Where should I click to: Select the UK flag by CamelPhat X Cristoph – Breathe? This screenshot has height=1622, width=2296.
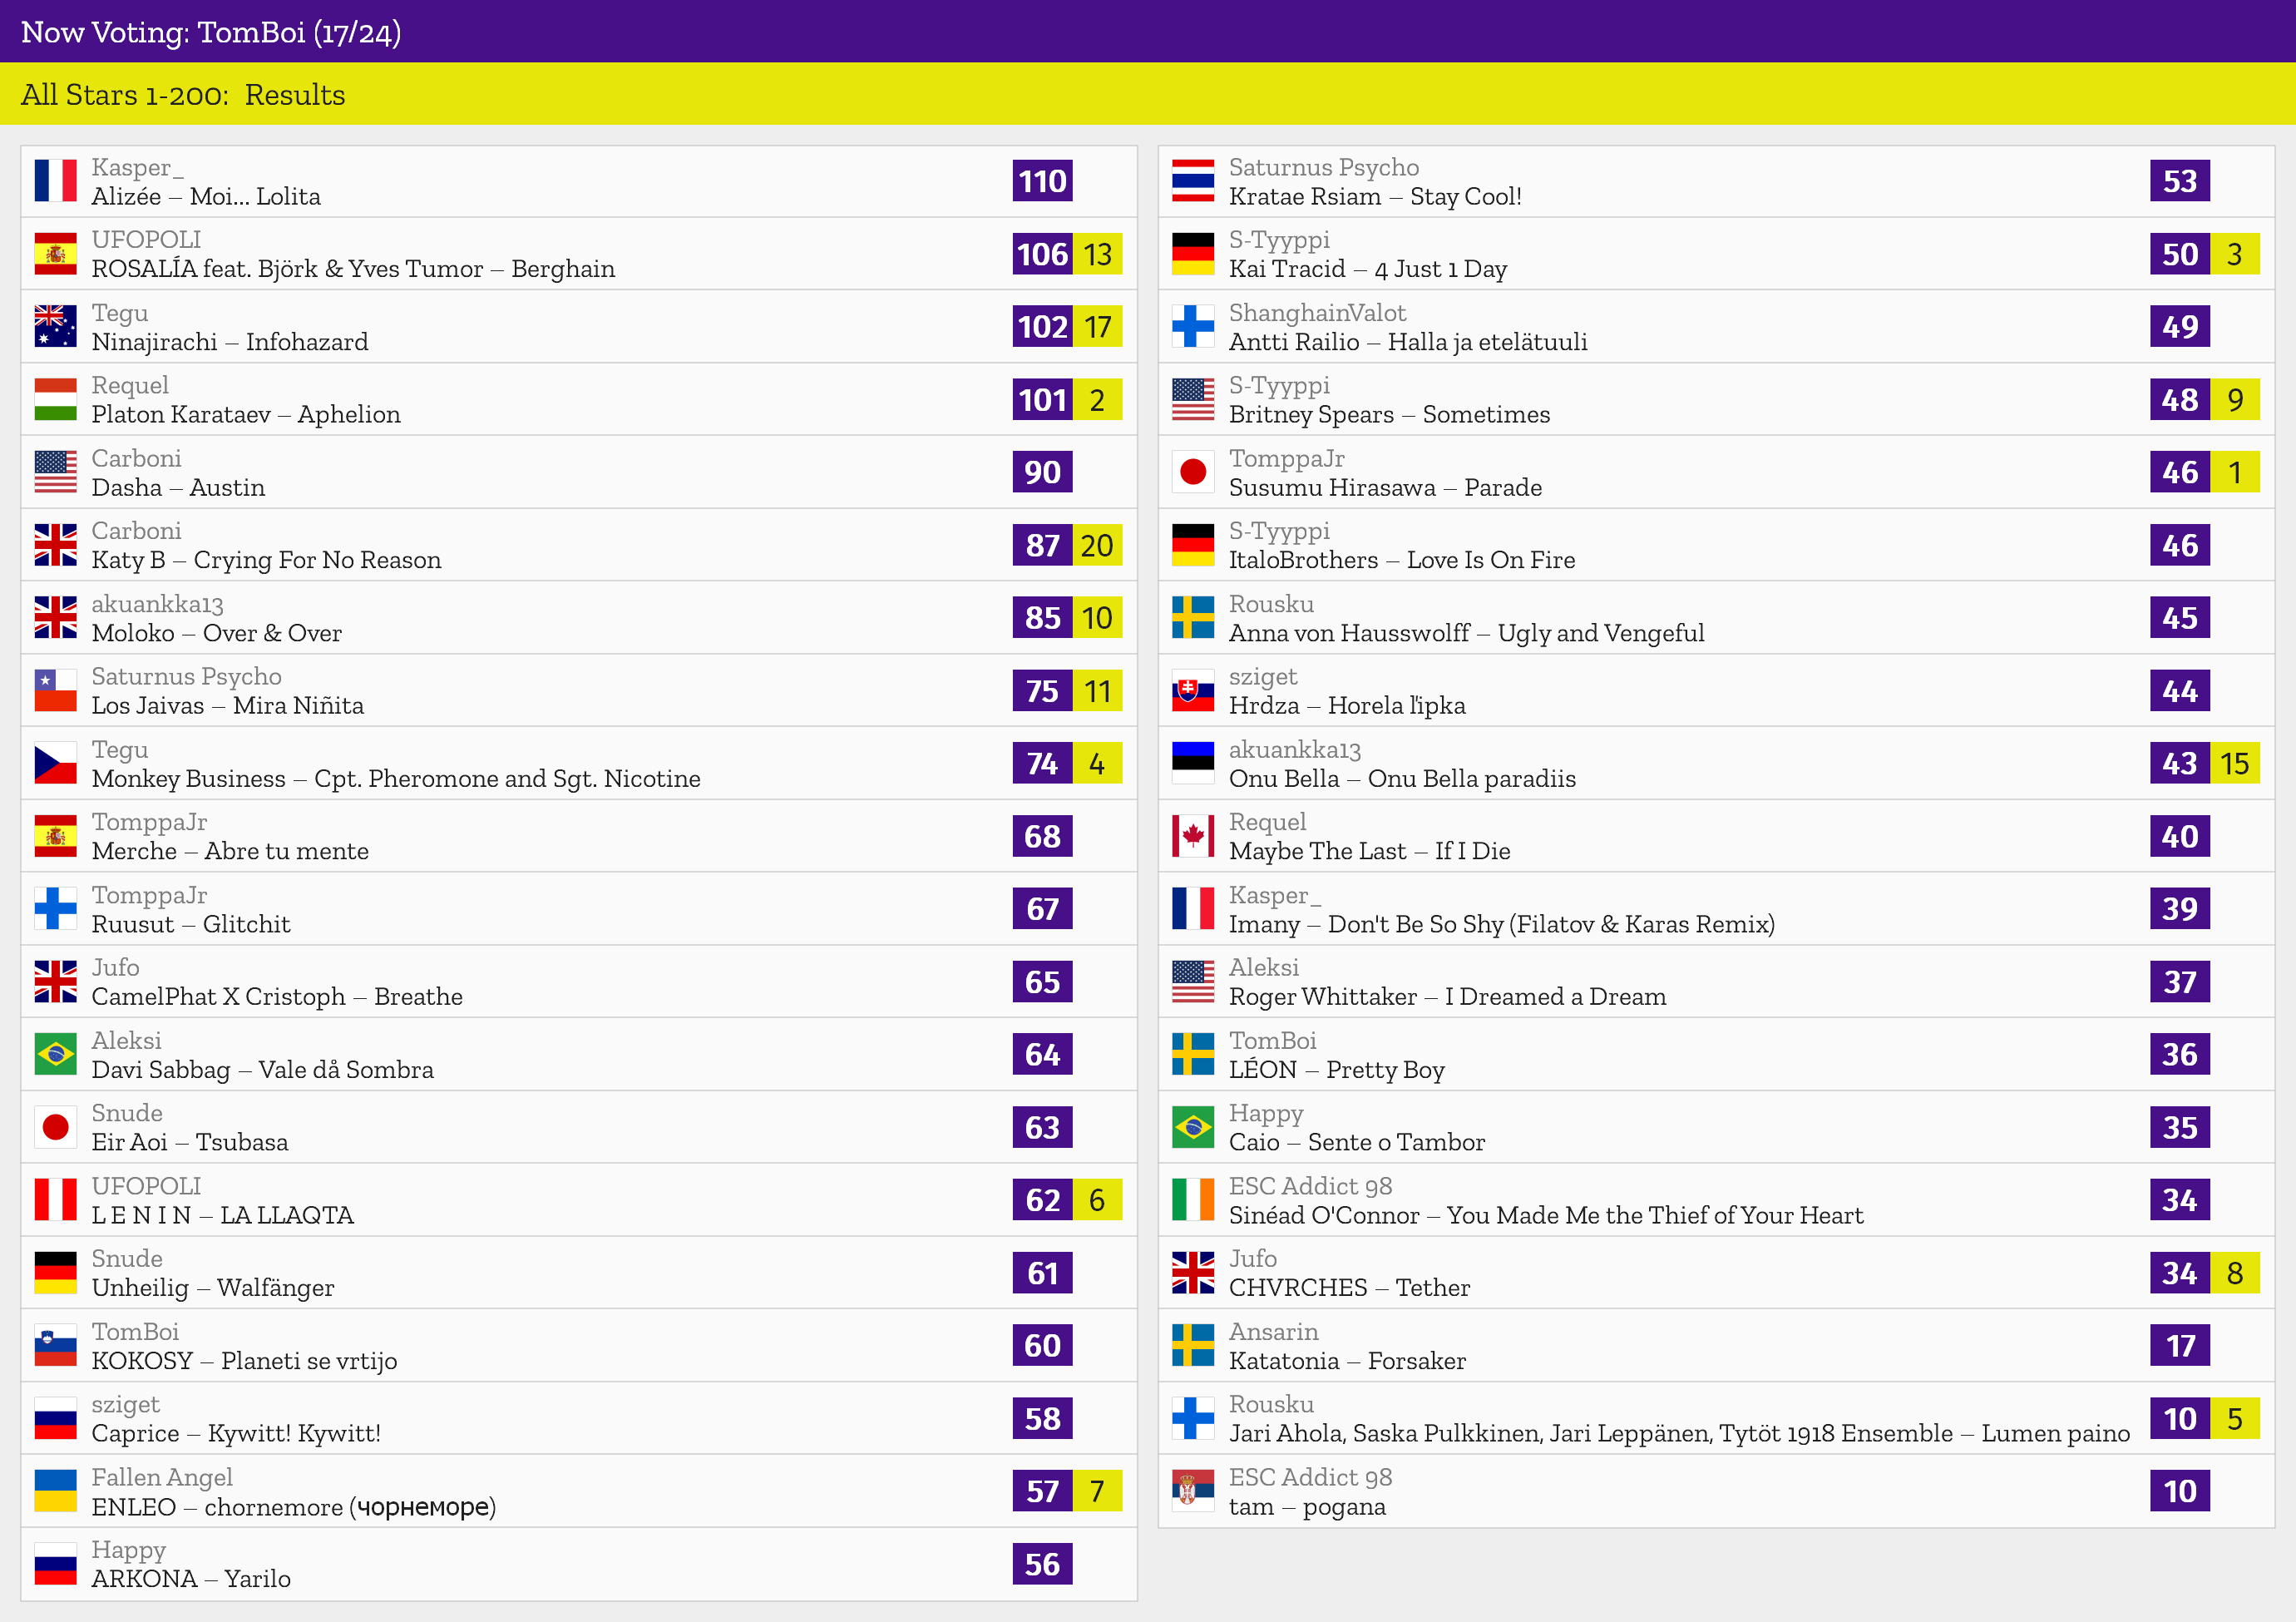[x=55, y=982]
